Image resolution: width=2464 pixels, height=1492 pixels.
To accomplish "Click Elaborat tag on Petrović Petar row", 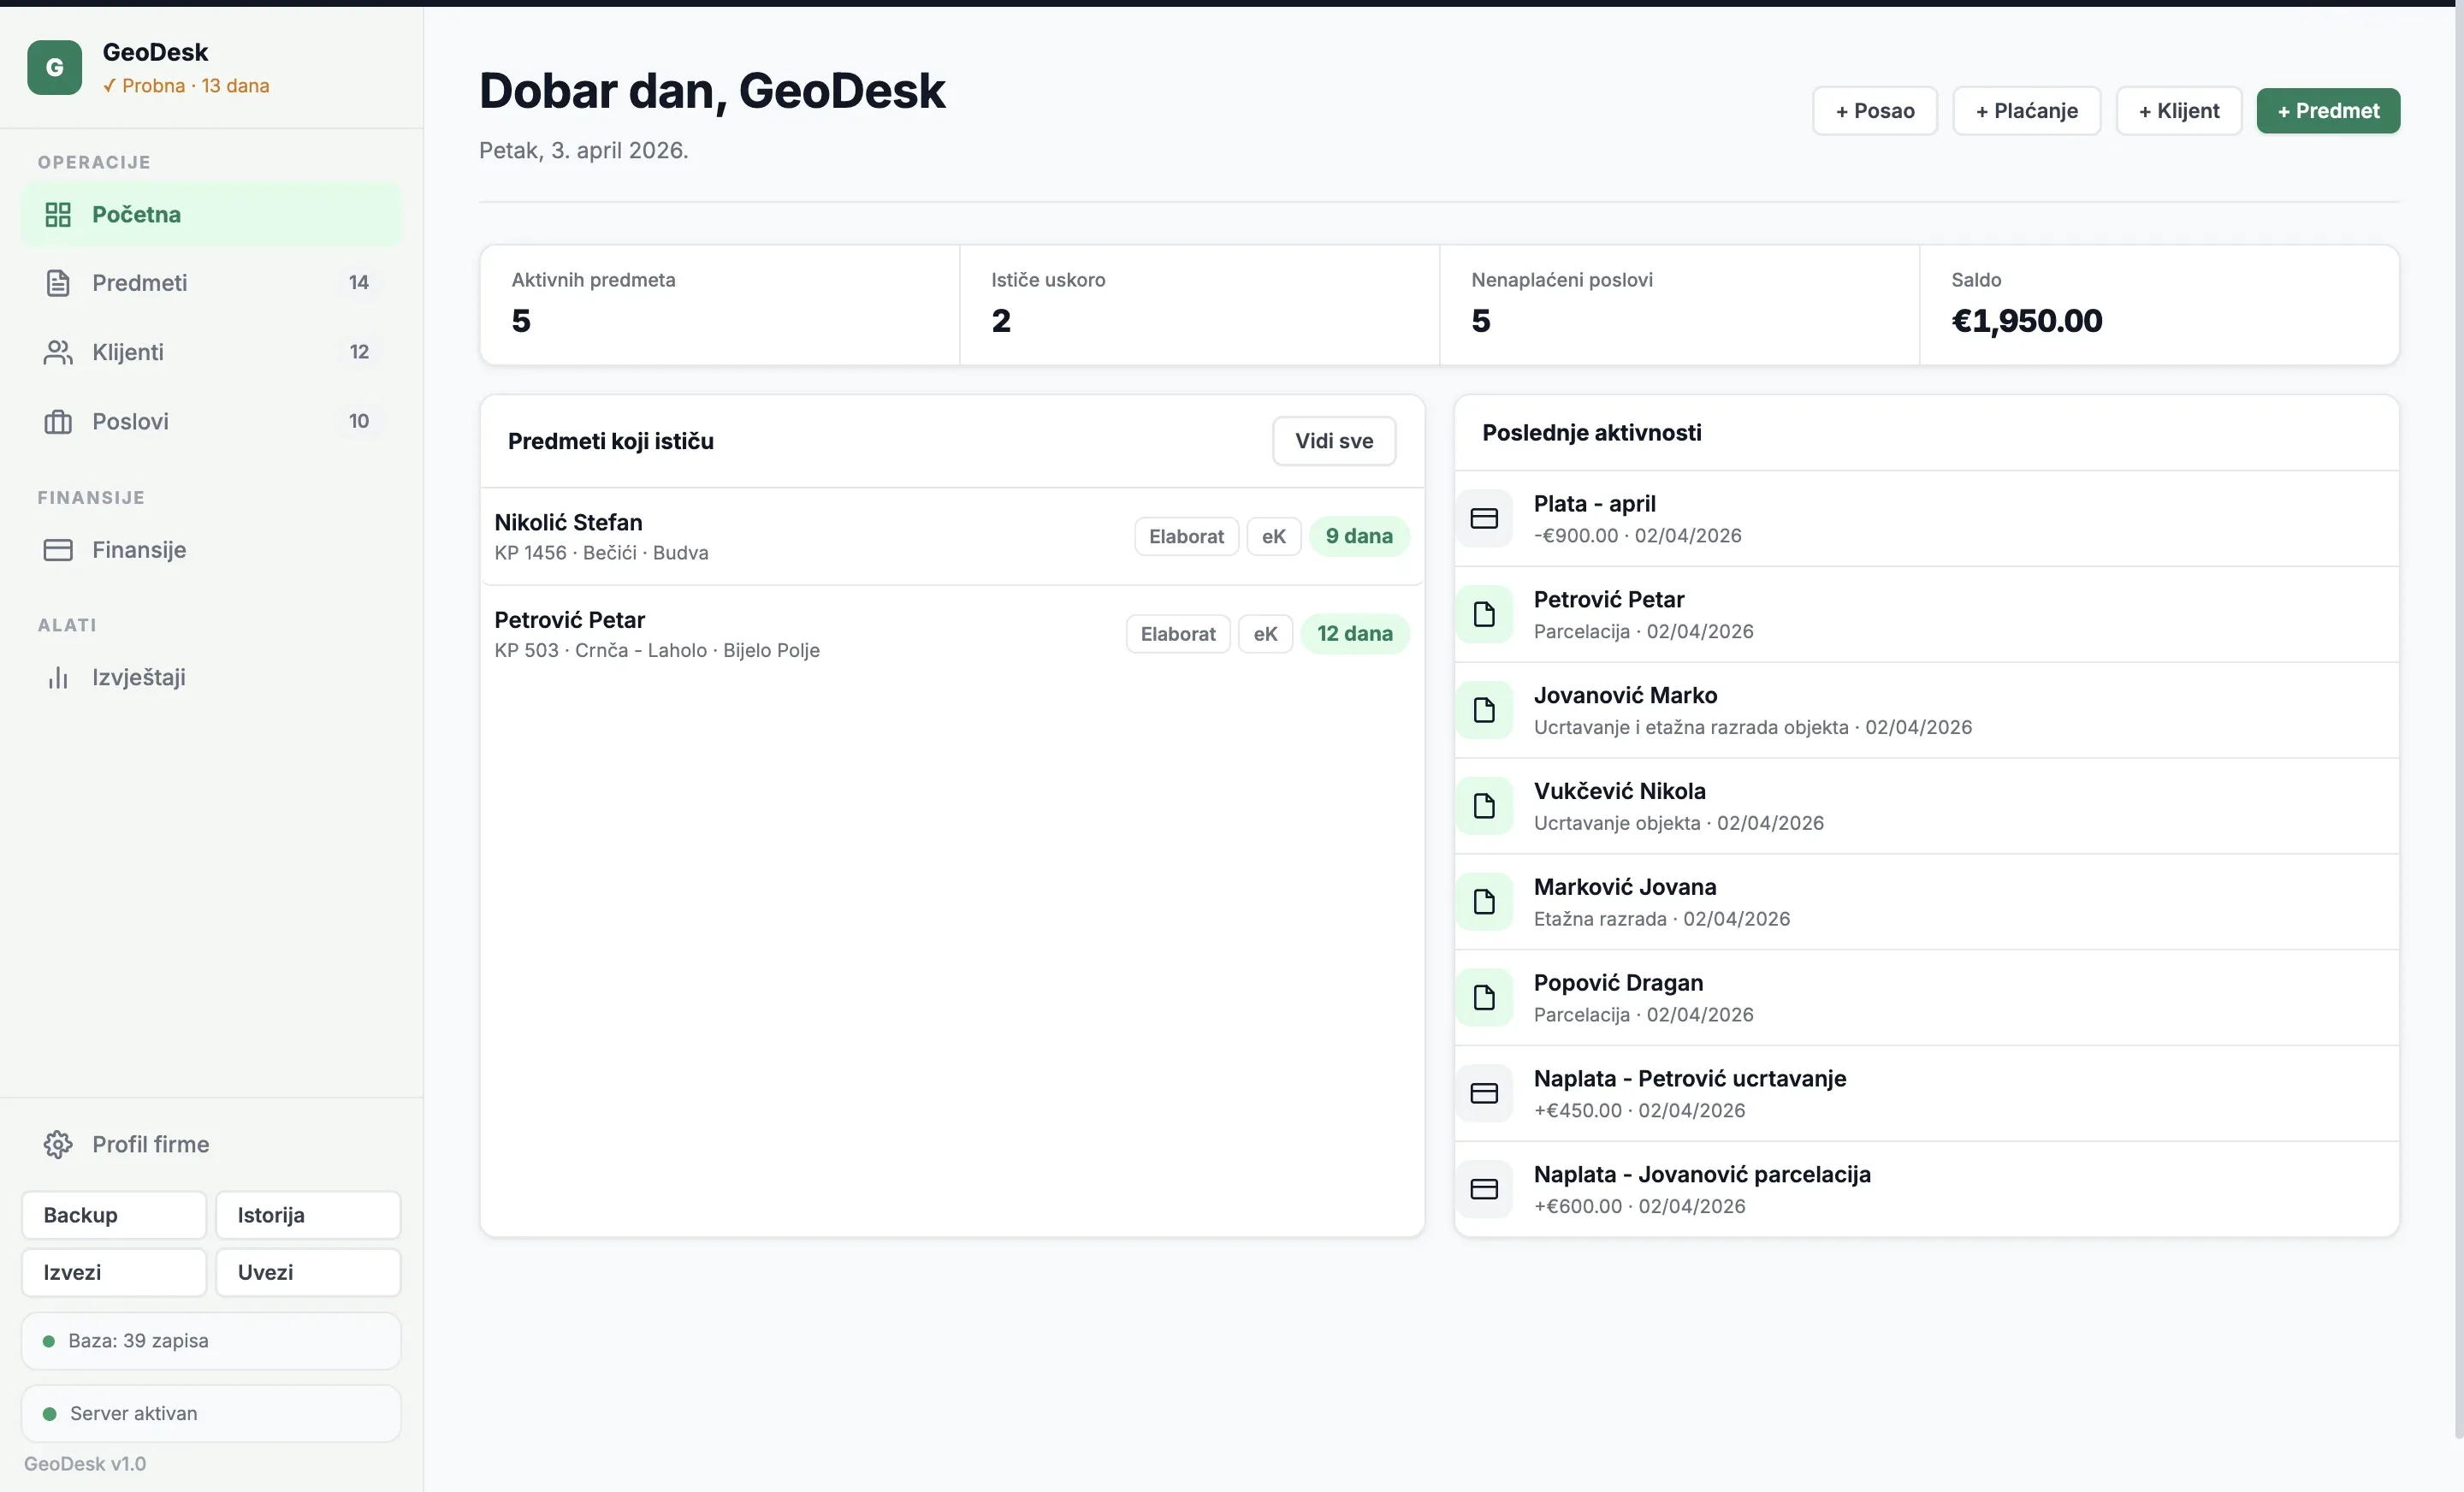I will pyautogui.click(x=1178, y=634).
